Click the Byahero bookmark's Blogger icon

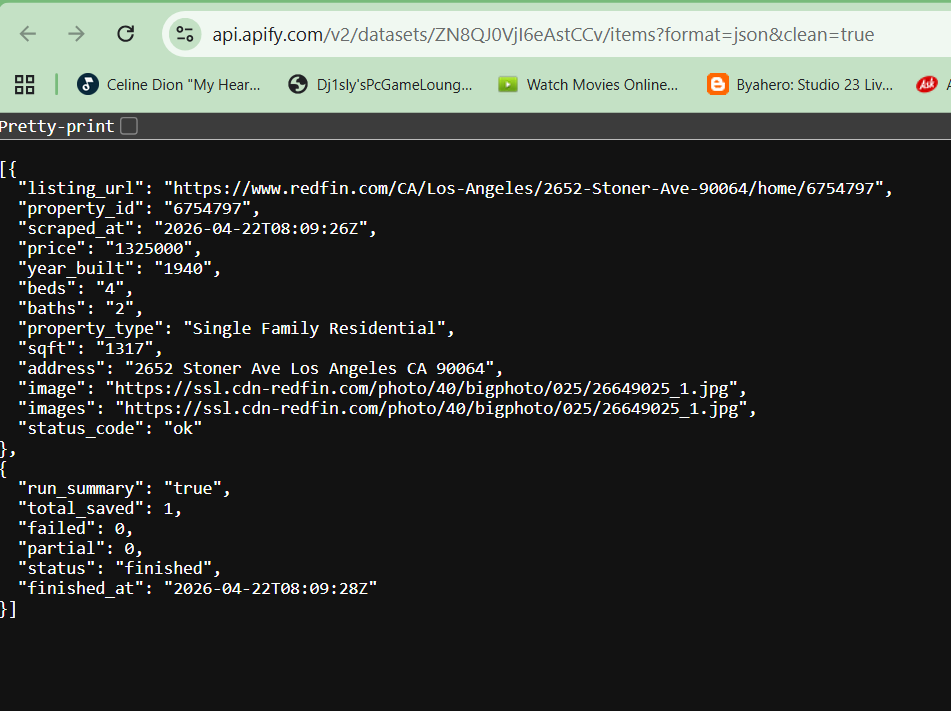(x=717, y=84)
